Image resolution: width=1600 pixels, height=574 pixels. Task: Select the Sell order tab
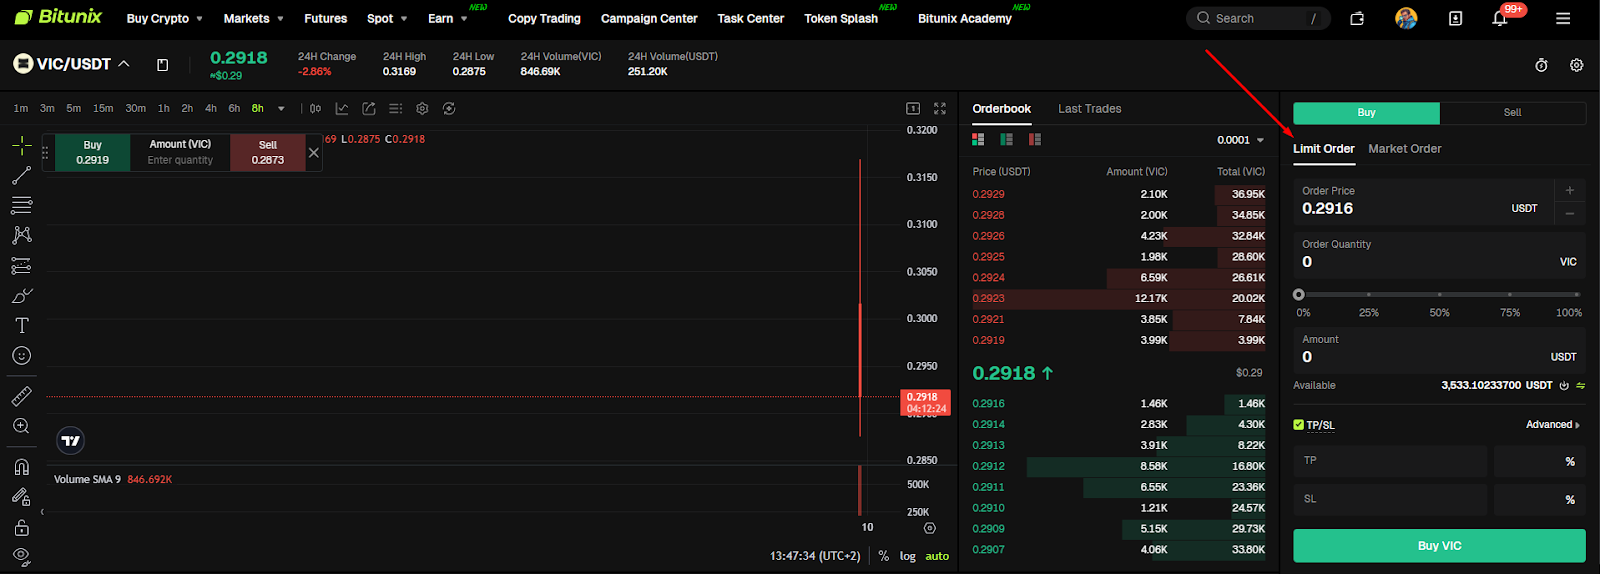click(x=1512, y=113)
